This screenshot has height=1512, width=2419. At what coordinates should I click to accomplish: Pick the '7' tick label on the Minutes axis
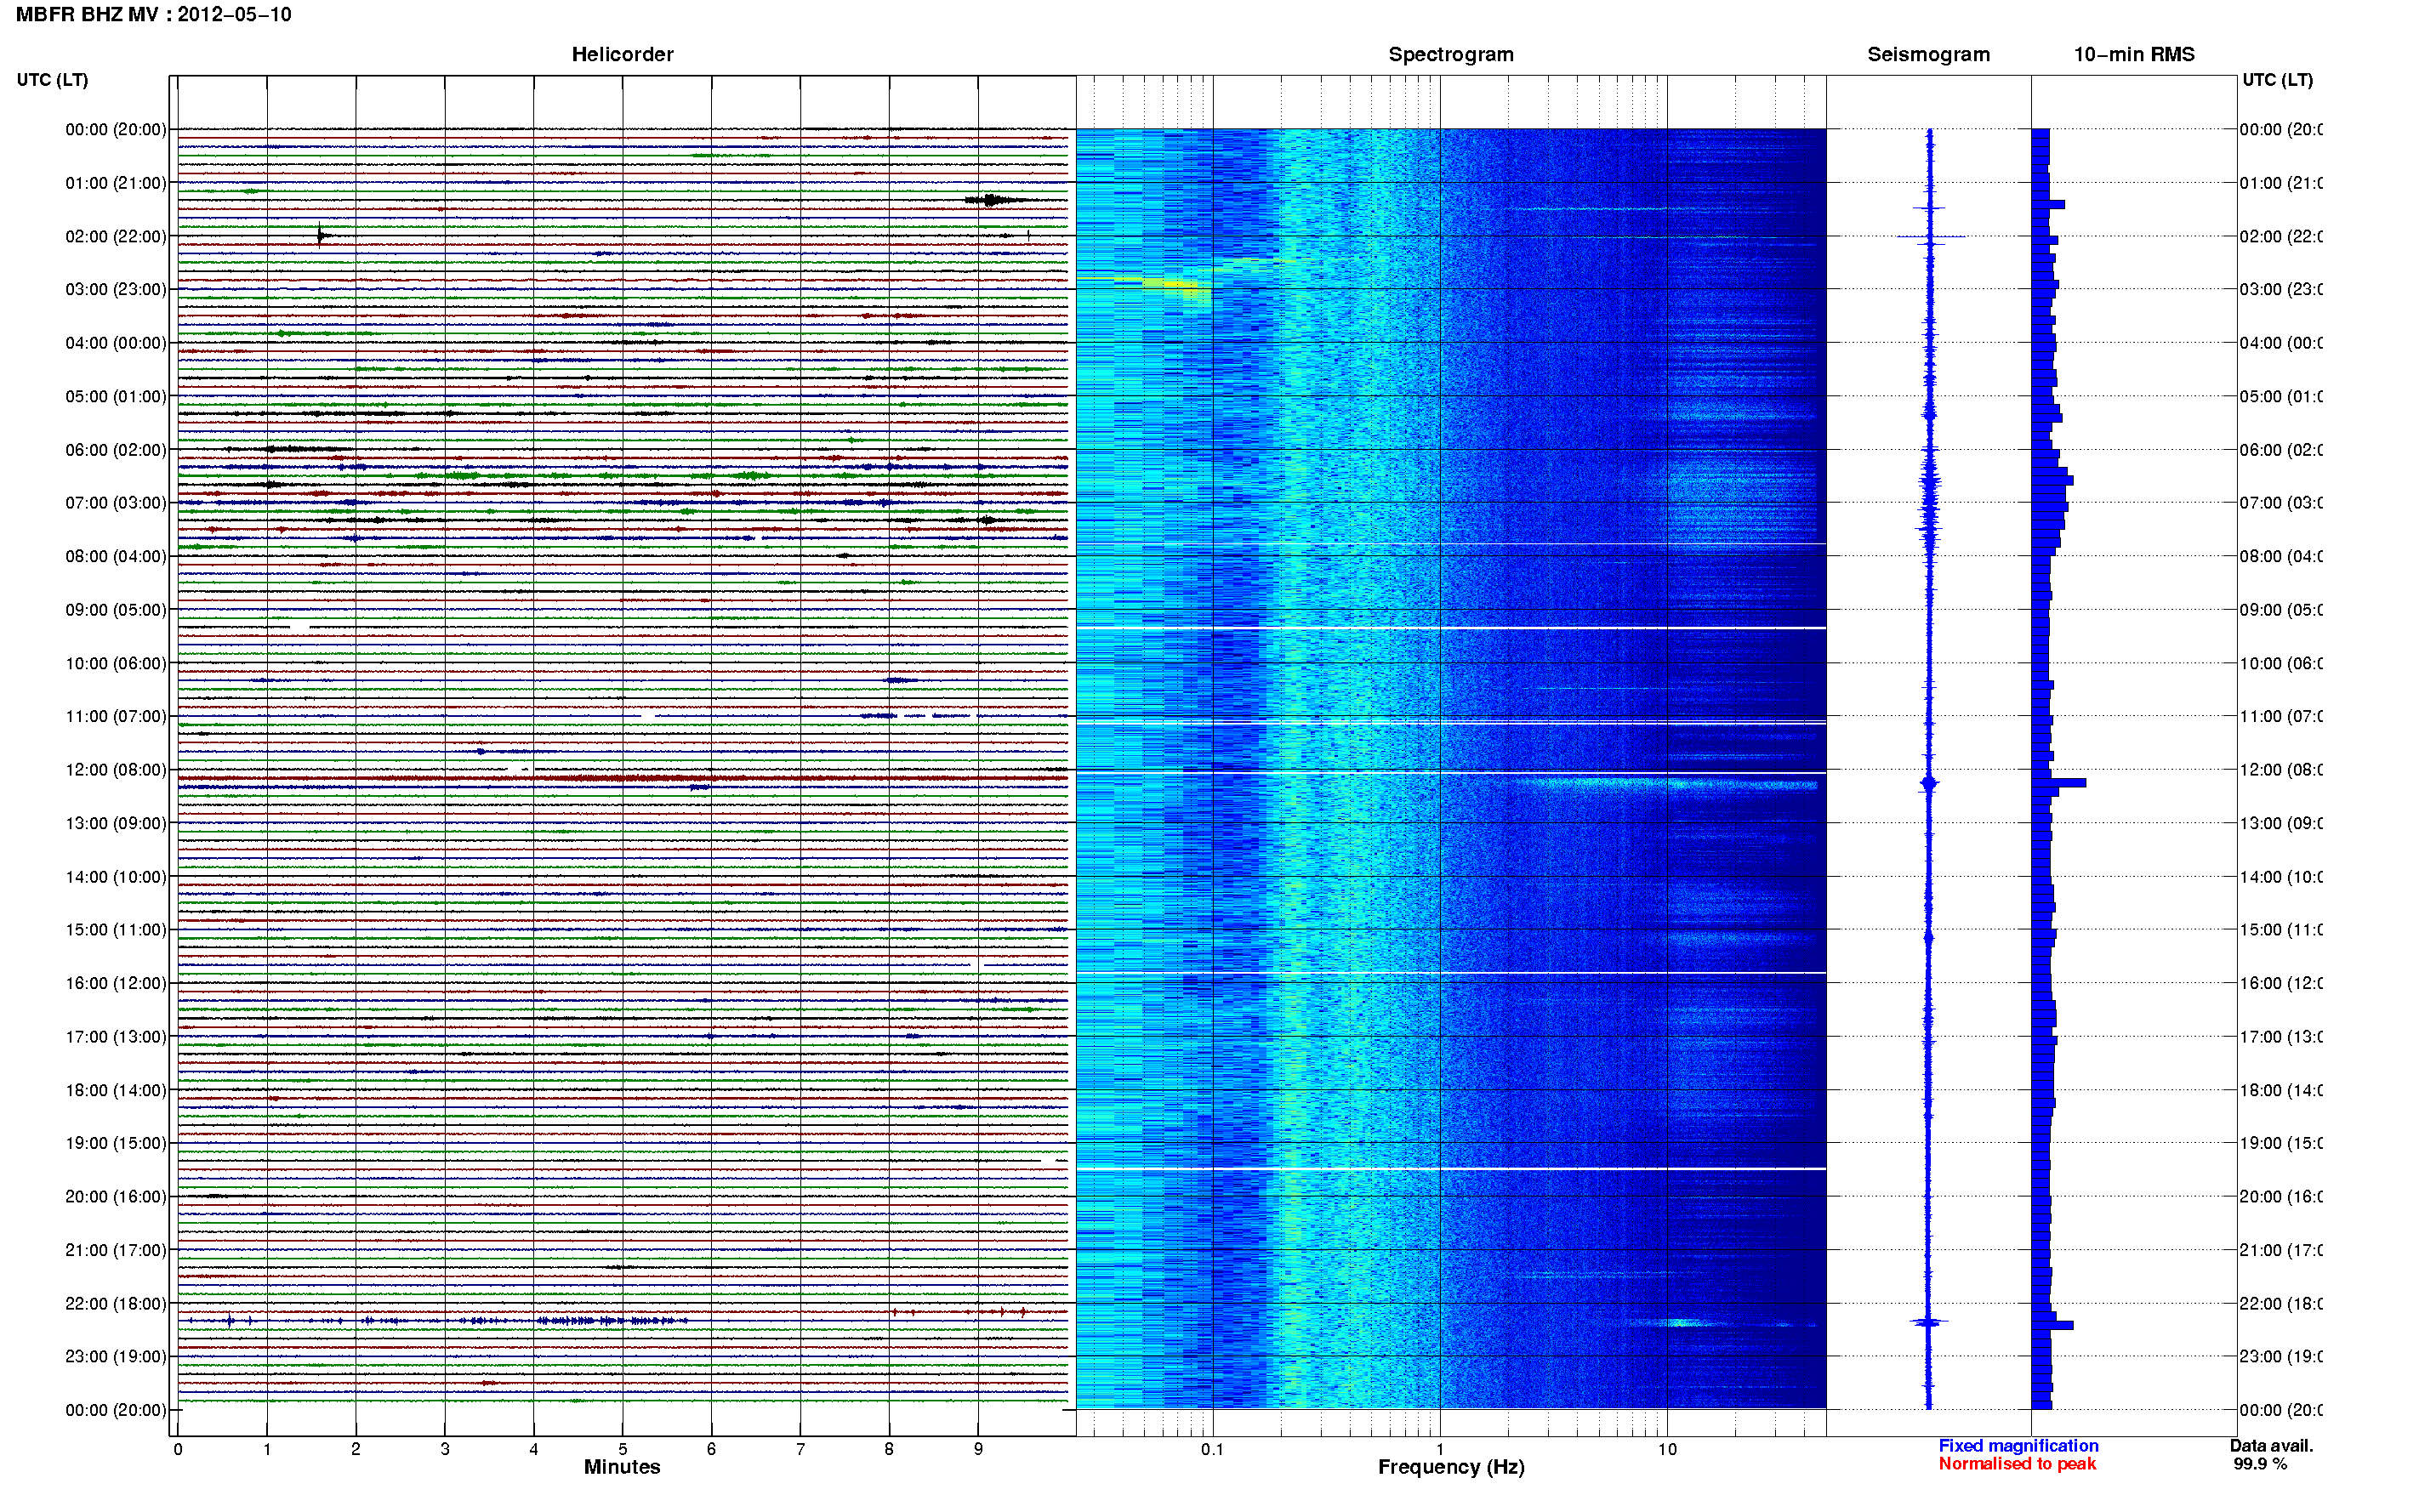[800, 1449]
